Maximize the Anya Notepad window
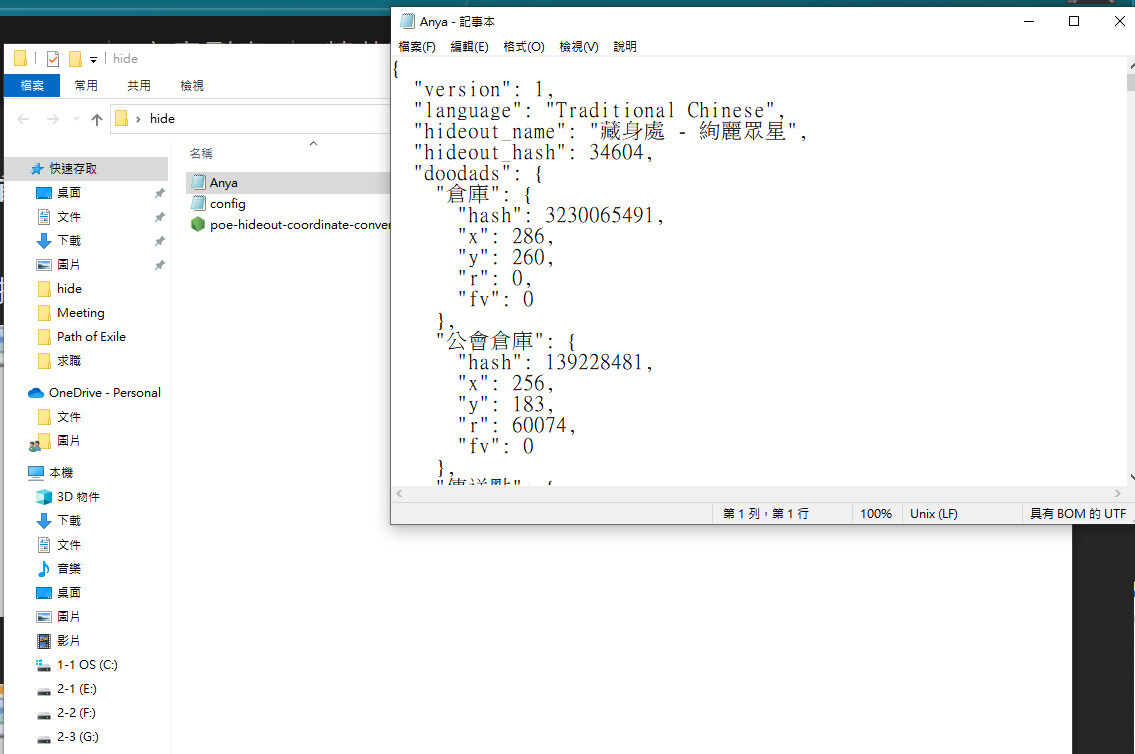The image size is (1135, 754). [x=1074, y=21]
